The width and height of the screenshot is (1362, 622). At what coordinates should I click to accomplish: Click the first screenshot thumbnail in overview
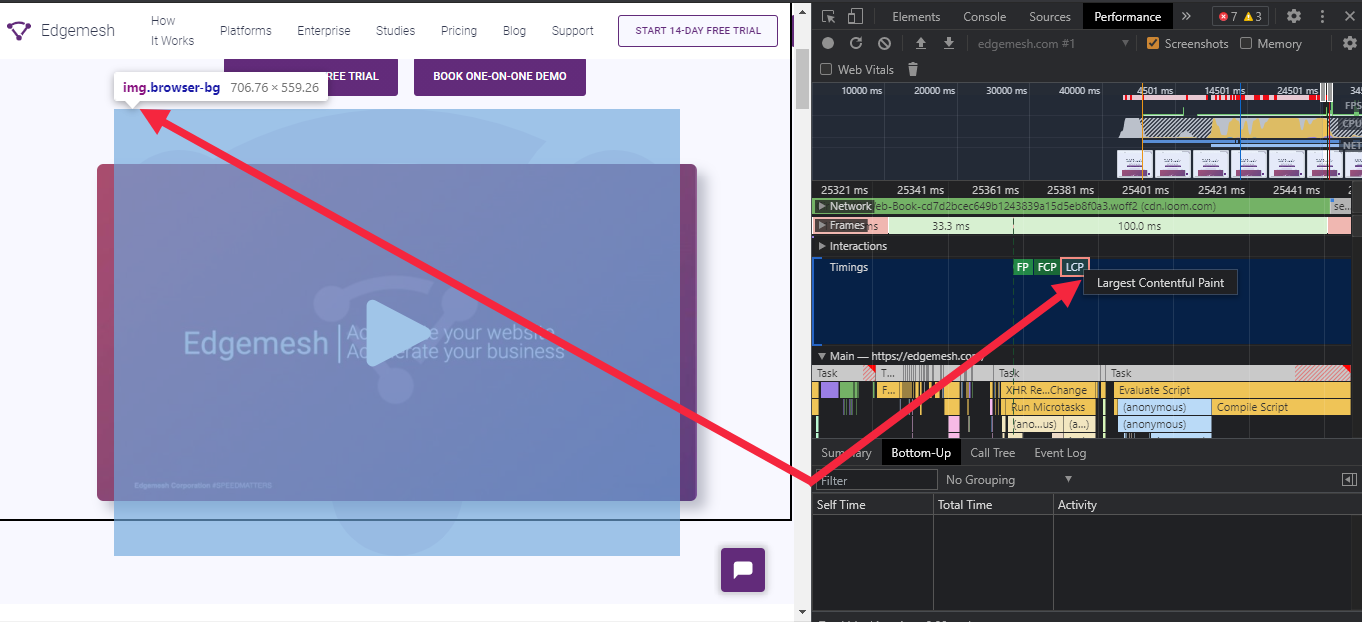(x=1134, y=164)
